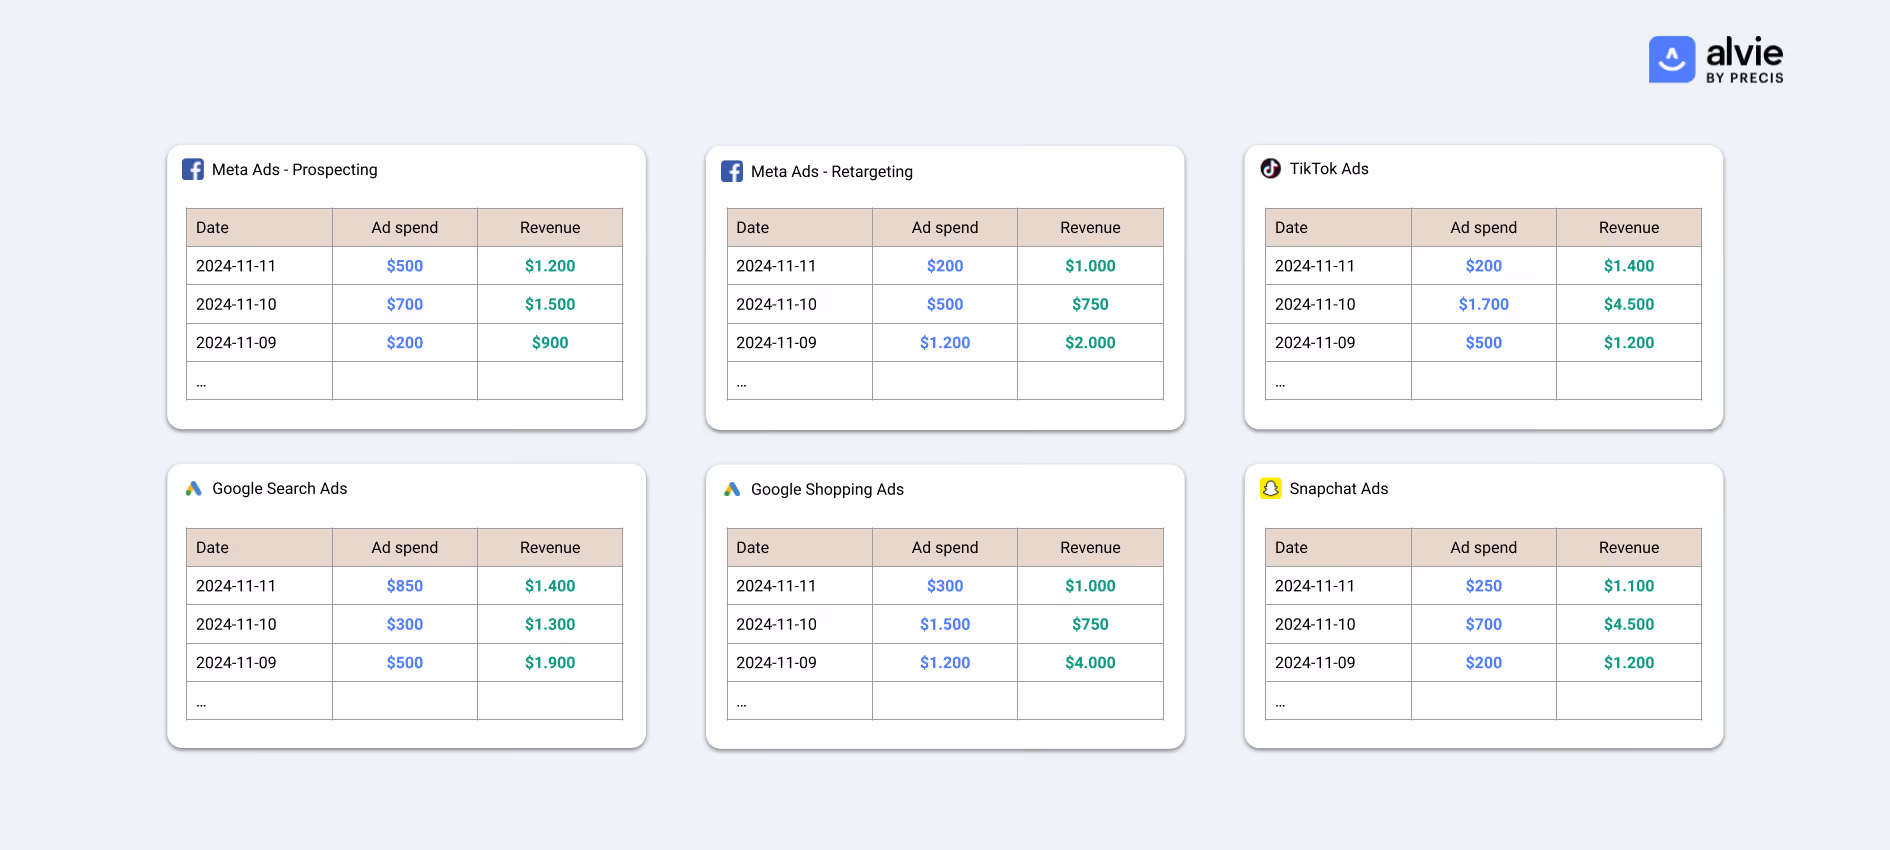Image resolution: width=1890 pixels, height=850 pixels.
Task: Select 2024-11-10 date in Meta Ads - Retargeting table
Action: coord(777,305)
